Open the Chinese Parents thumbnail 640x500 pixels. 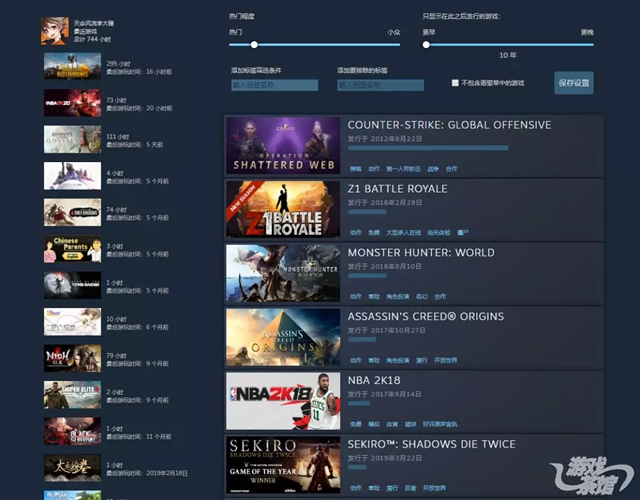coord(72,249)
